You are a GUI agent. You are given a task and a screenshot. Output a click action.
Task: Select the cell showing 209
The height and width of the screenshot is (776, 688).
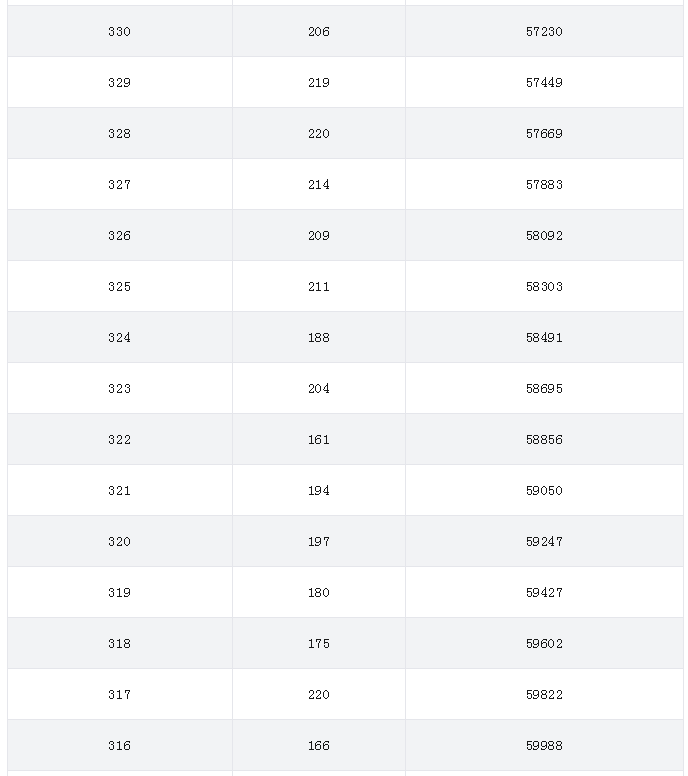(x=319, y=236)
